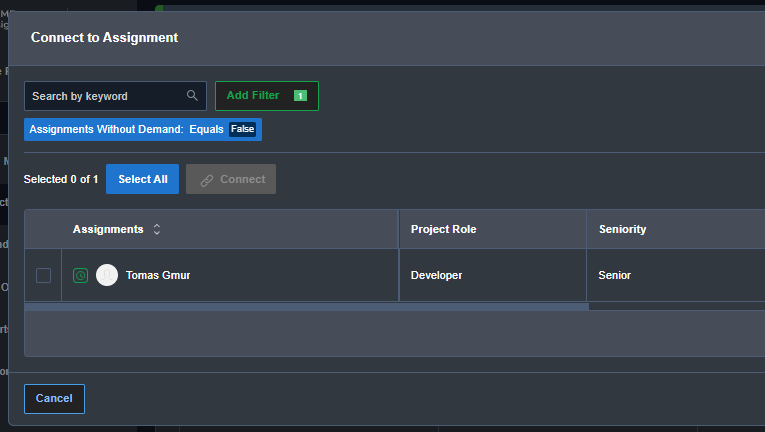
Task: Click the sort arrows beside Assignments
Action: [x=157, y=229]
